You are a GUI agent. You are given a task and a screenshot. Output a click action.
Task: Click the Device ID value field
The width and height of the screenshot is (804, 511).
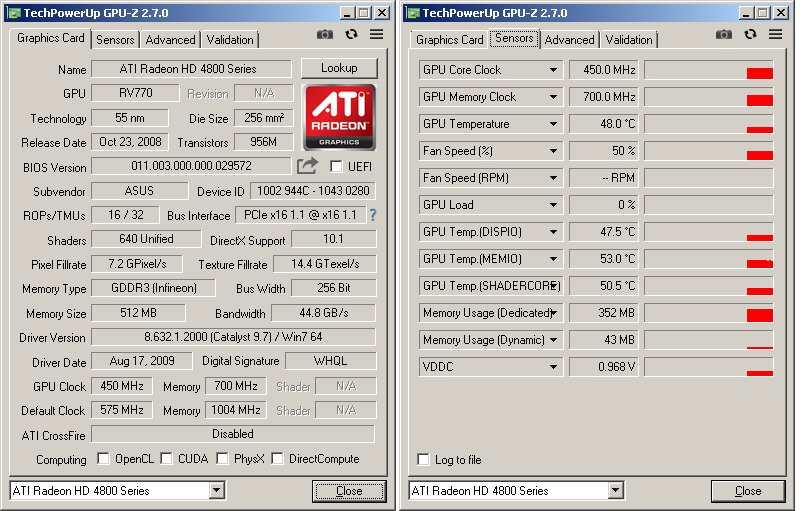click(x=313, y=191)
